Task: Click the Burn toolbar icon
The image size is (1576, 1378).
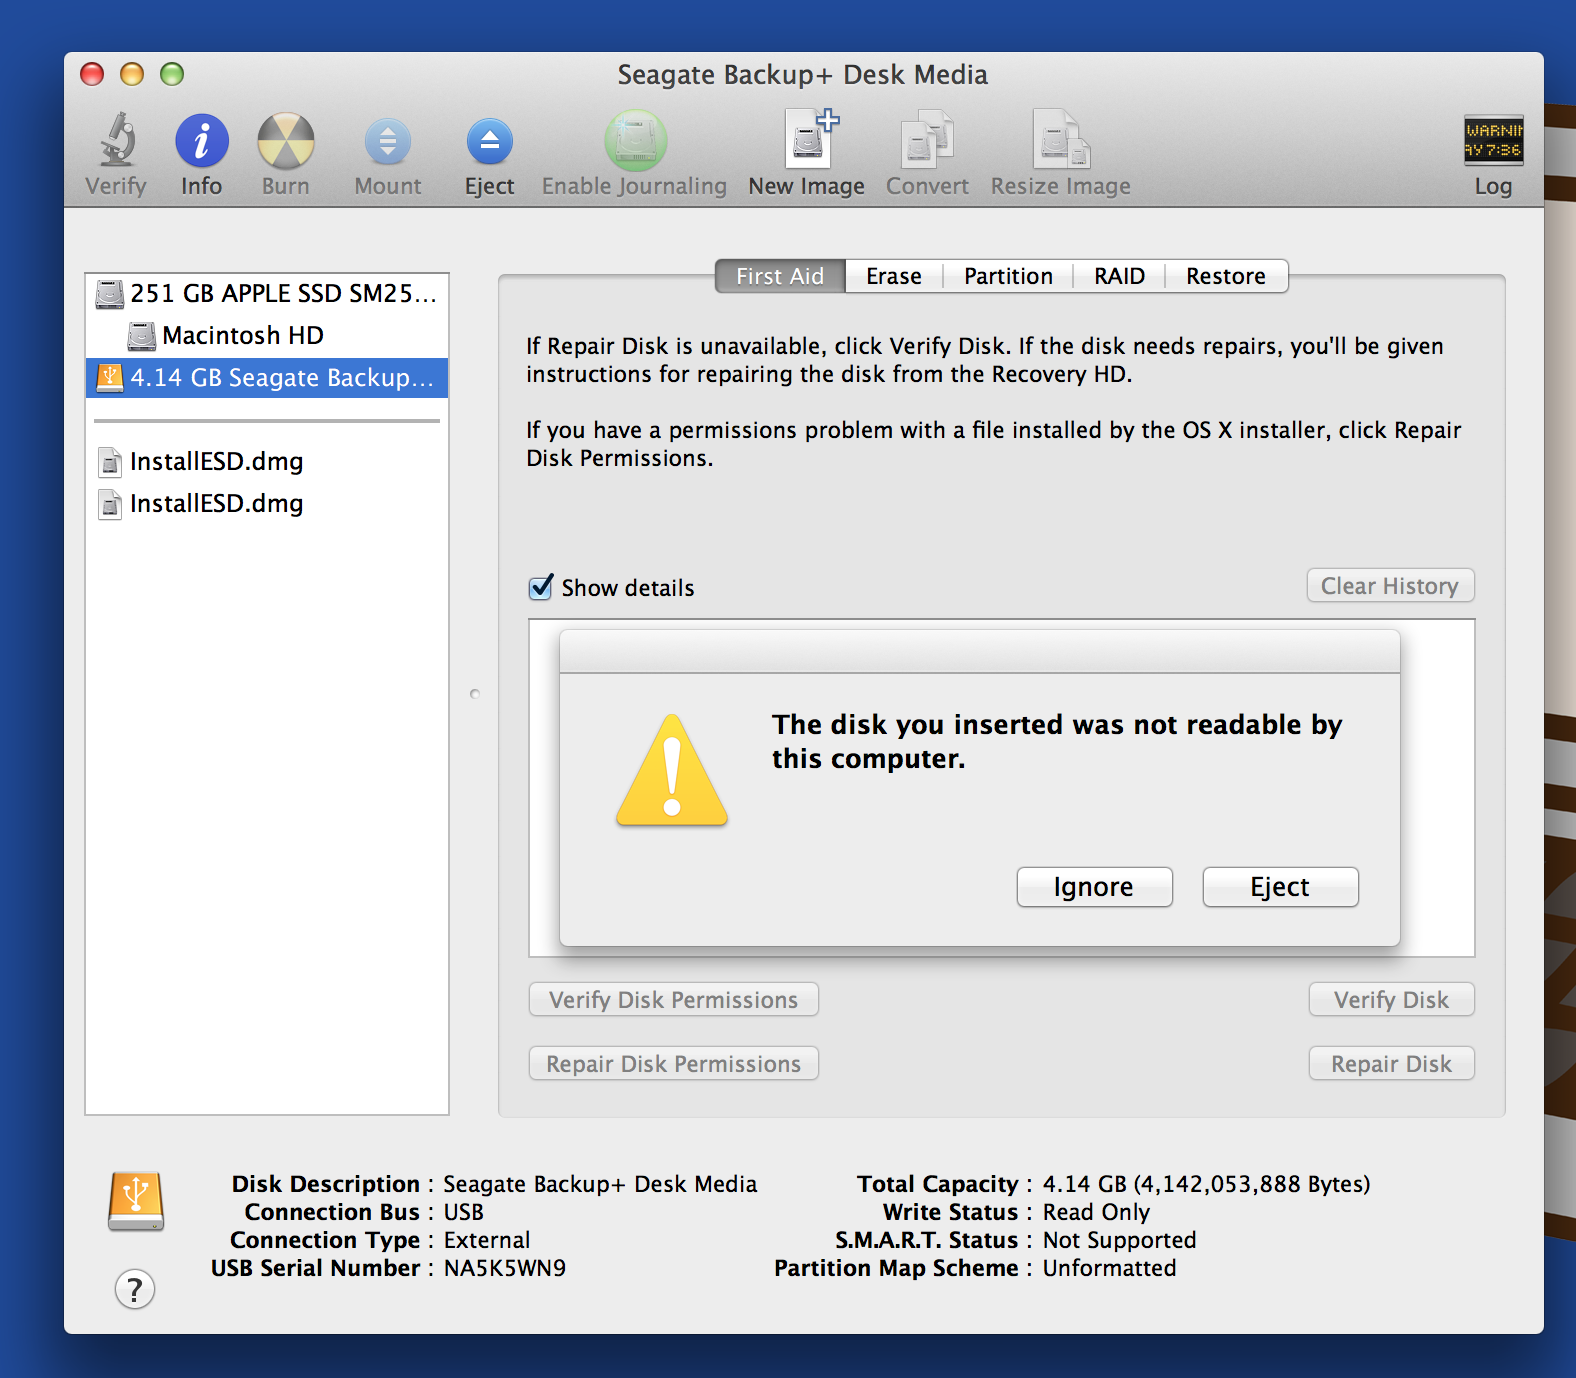Action: coord(286,140)
